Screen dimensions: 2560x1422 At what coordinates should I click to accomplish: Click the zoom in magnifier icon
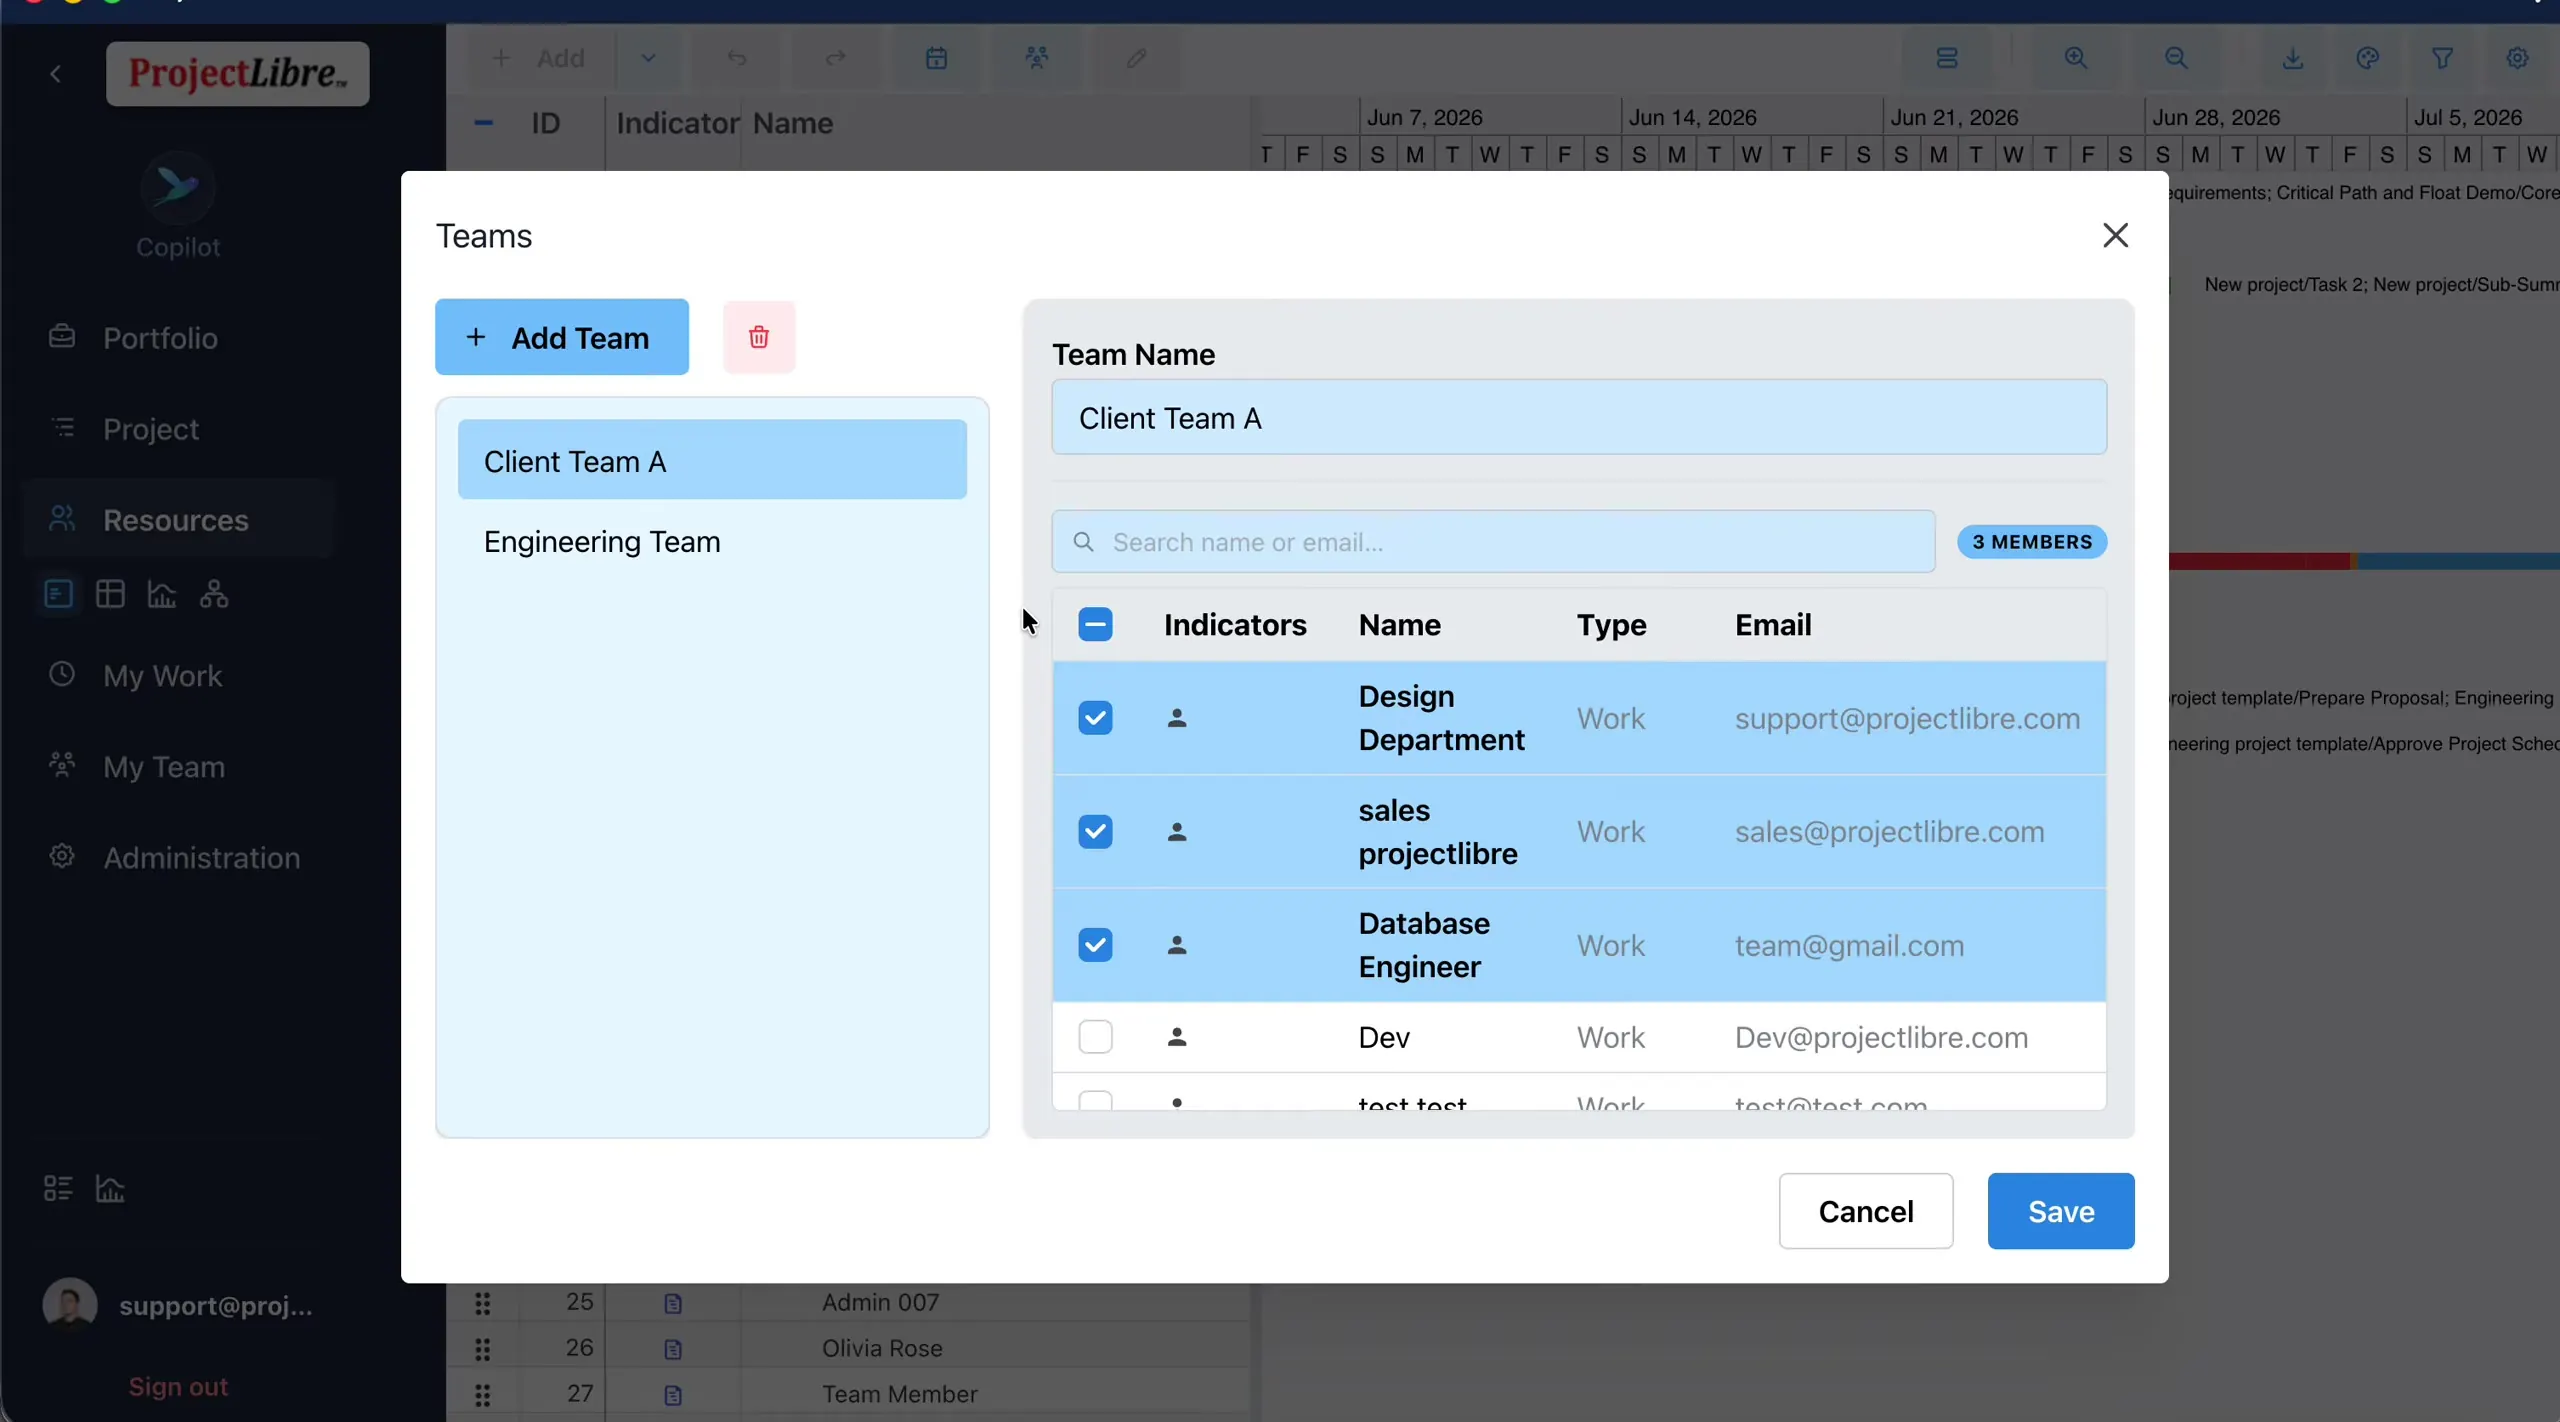(x=2076, y=58)
